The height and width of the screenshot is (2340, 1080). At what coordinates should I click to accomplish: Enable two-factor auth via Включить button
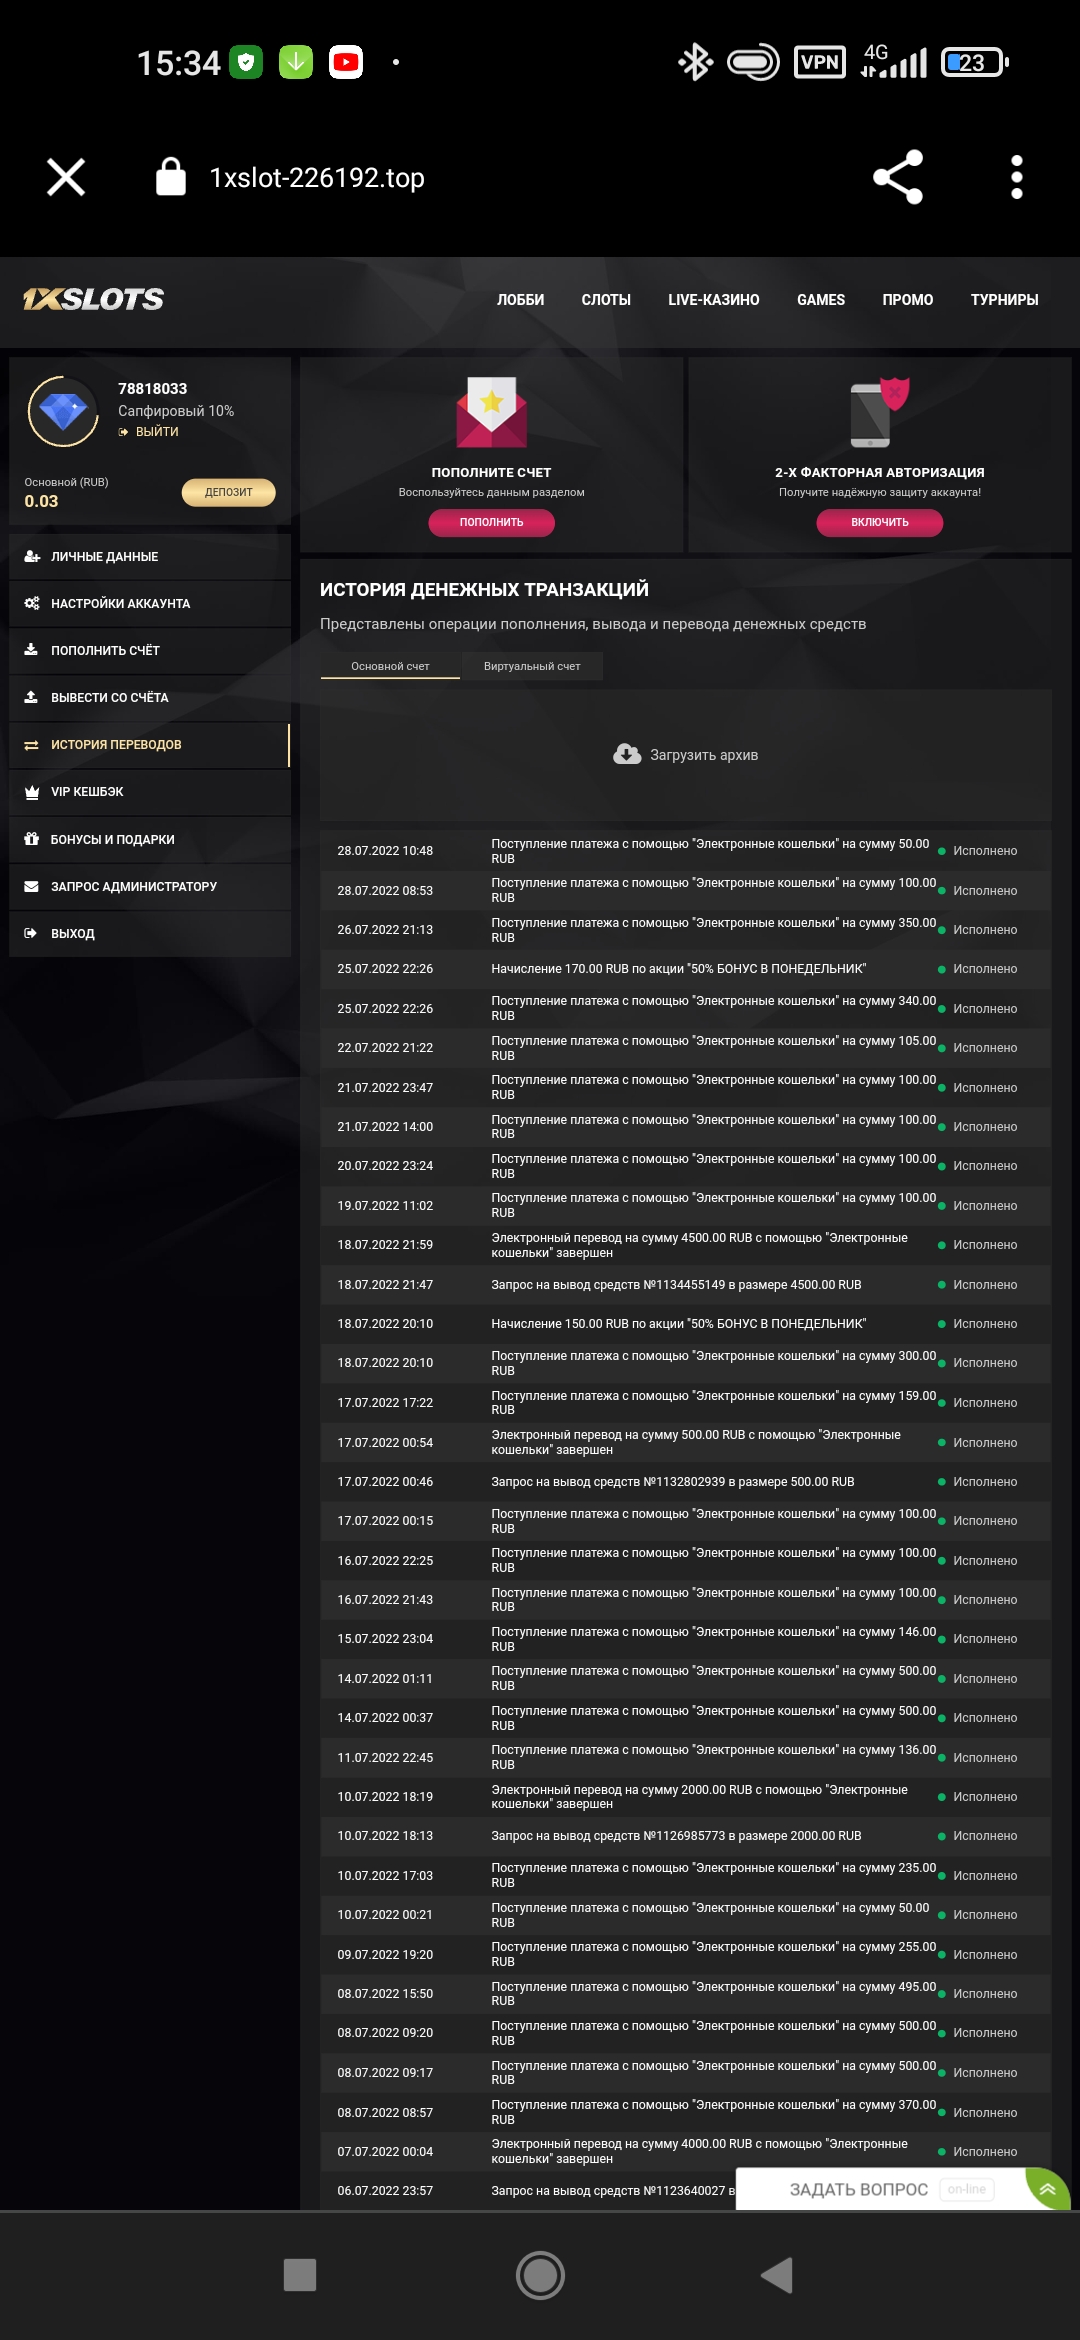tap(879, 522)
